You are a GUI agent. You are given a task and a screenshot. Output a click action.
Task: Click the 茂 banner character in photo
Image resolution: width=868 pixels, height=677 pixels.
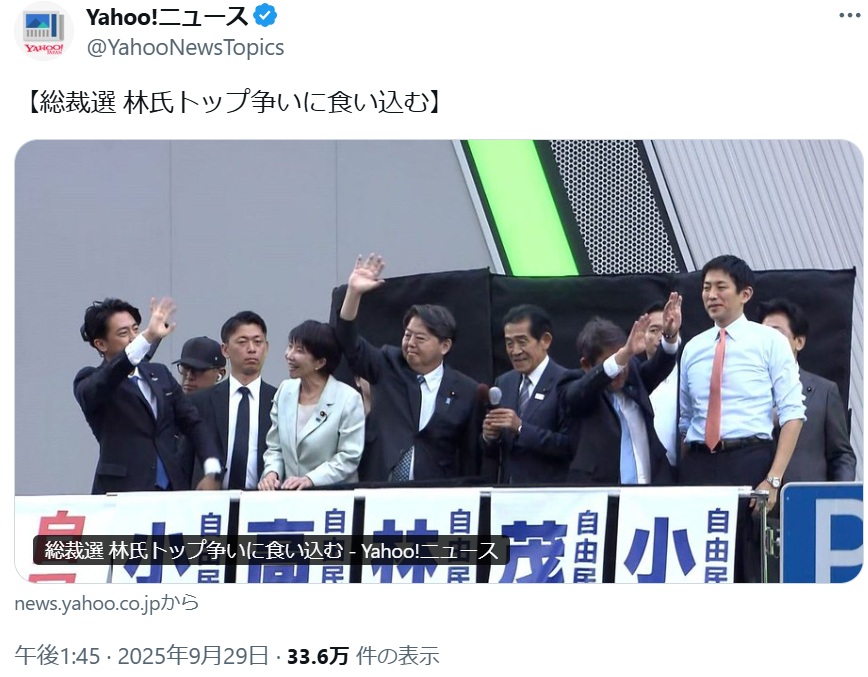pyautogui.click(x=533, y=551)
